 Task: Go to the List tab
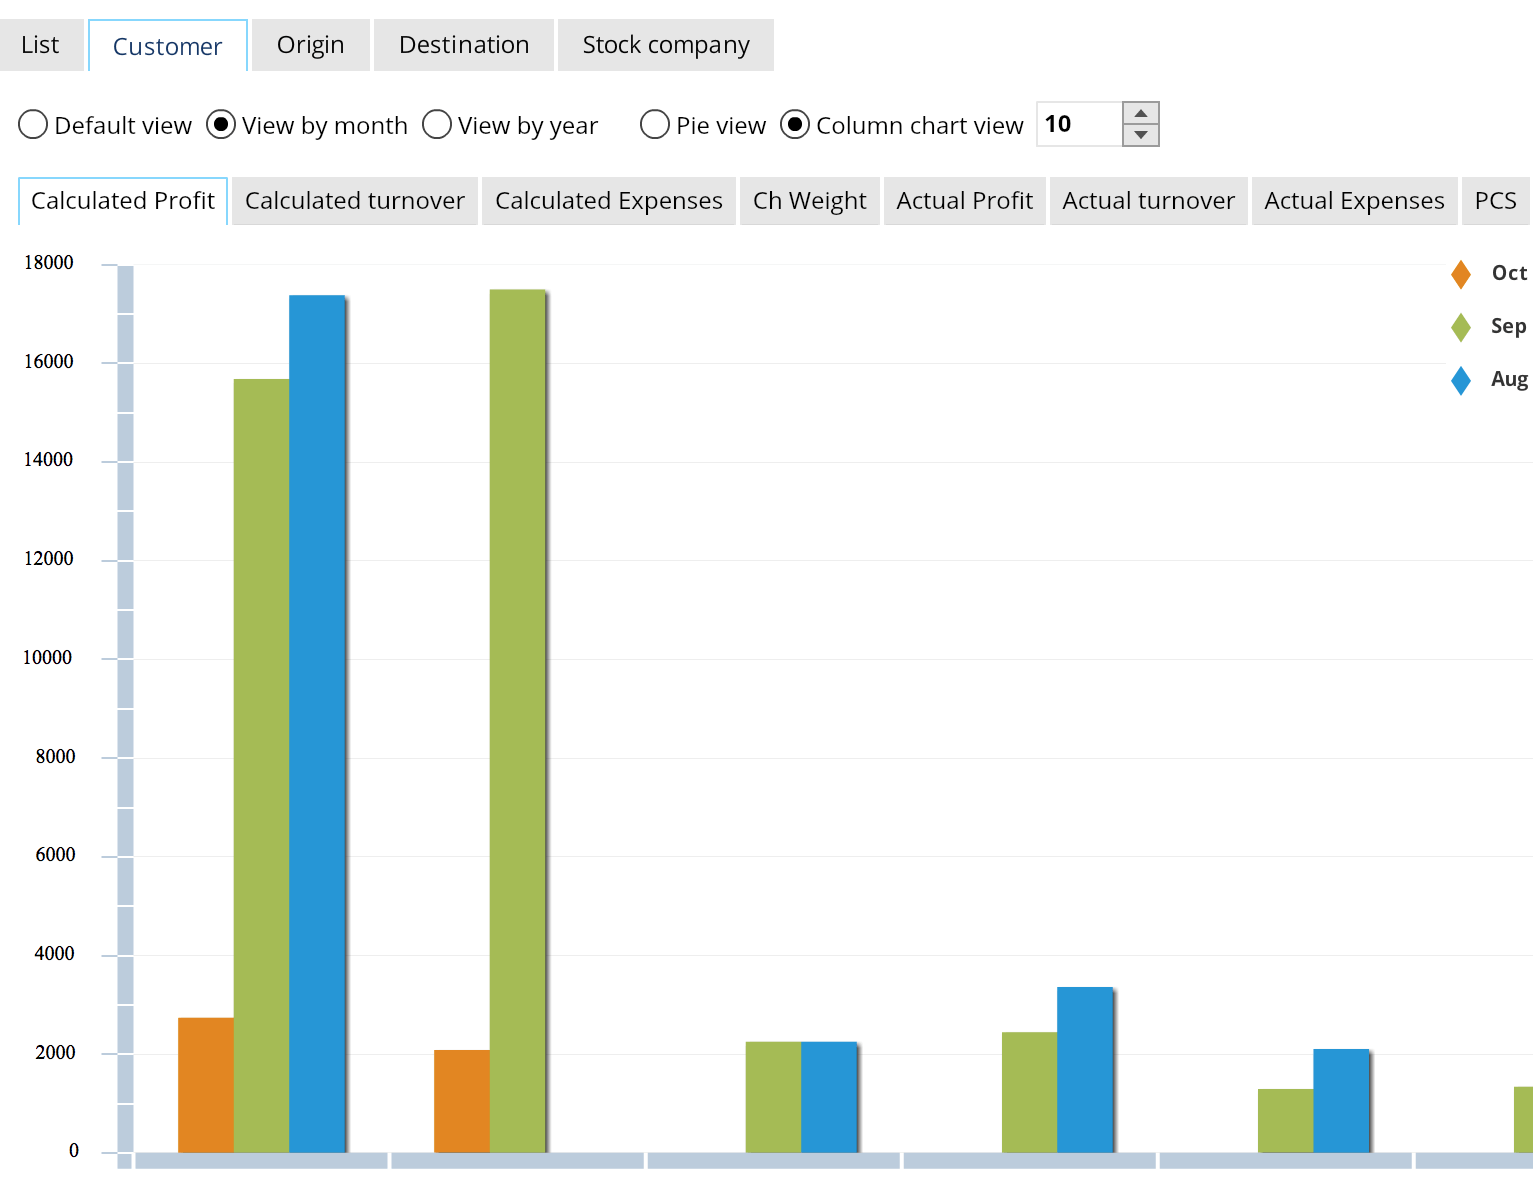[x=41, y=44]
